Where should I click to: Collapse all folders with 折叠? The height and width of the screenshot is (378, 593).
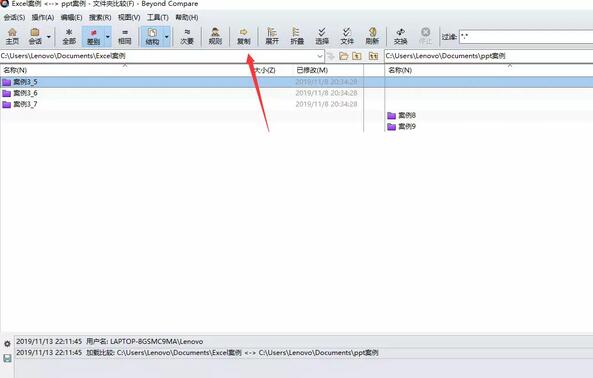[x=297, y=36]
